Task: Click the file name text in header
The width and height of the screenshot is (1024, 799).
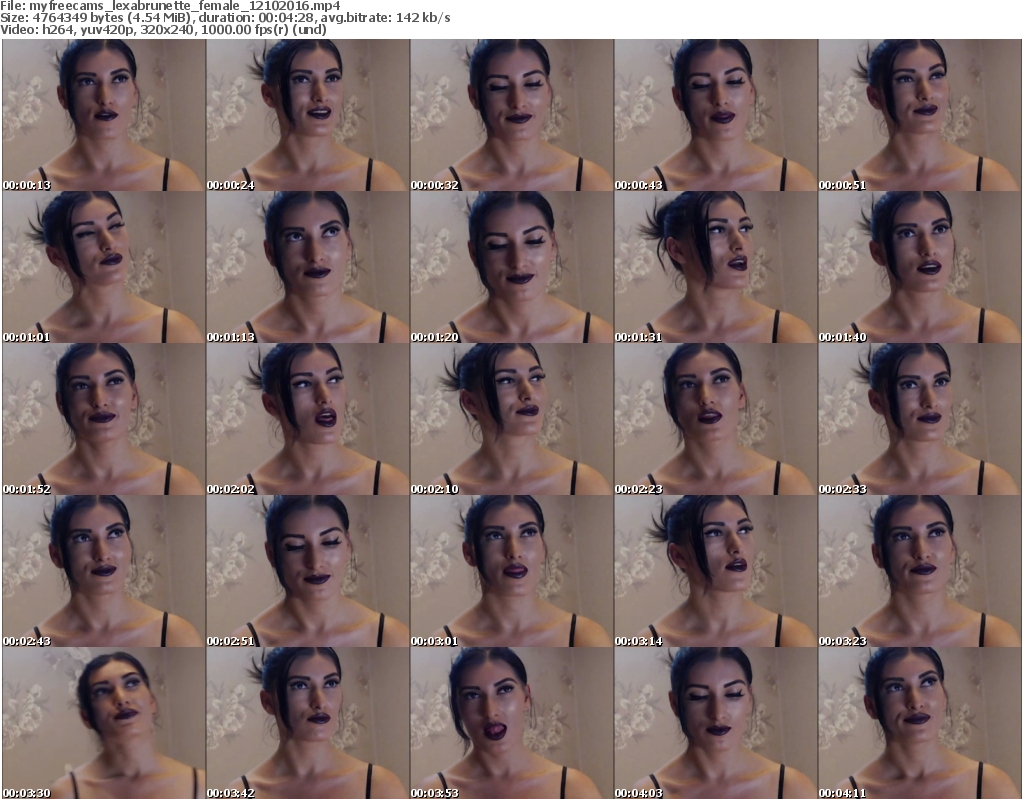Action: coord(171,6)
